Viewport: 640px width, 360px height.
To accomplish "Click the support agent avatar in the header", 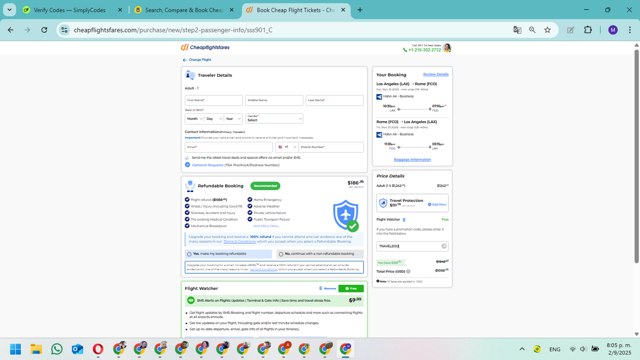I will click(x=447, y=48).
